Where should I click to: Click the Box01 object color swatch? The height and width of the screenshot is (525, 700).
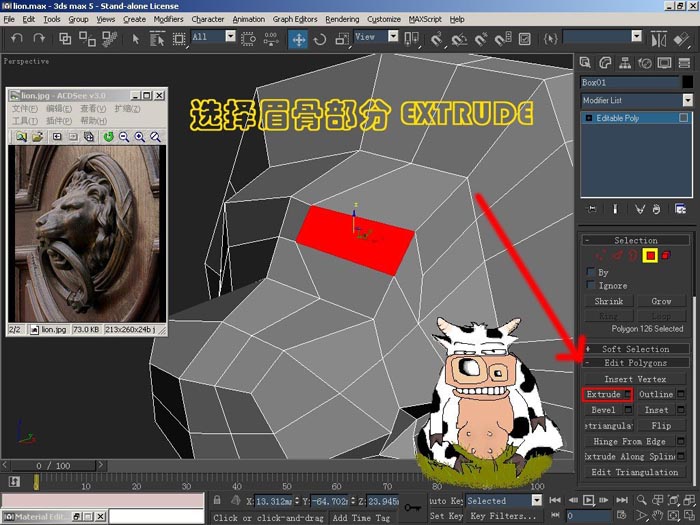(x=688, y=82)
